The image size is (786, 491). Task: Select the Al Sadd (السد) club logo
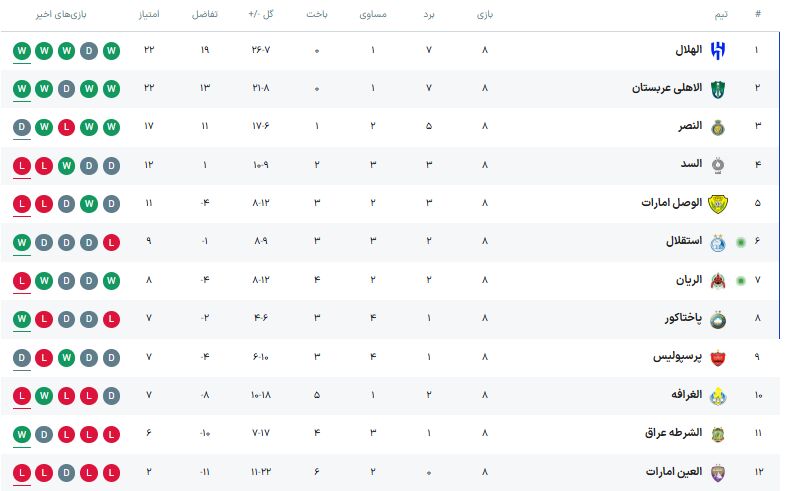click(717, 165)
